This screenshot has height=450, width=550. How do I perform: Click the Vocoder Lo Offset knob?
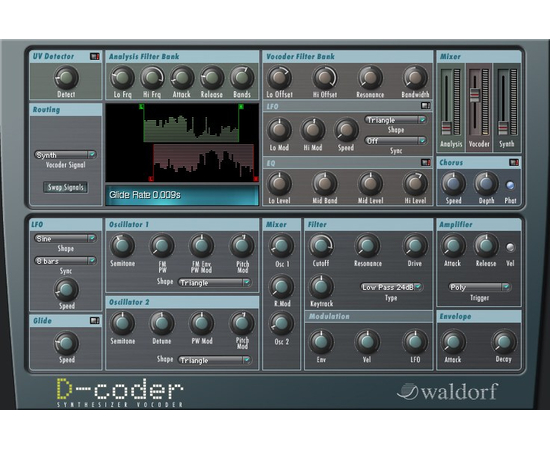[279, 78]
